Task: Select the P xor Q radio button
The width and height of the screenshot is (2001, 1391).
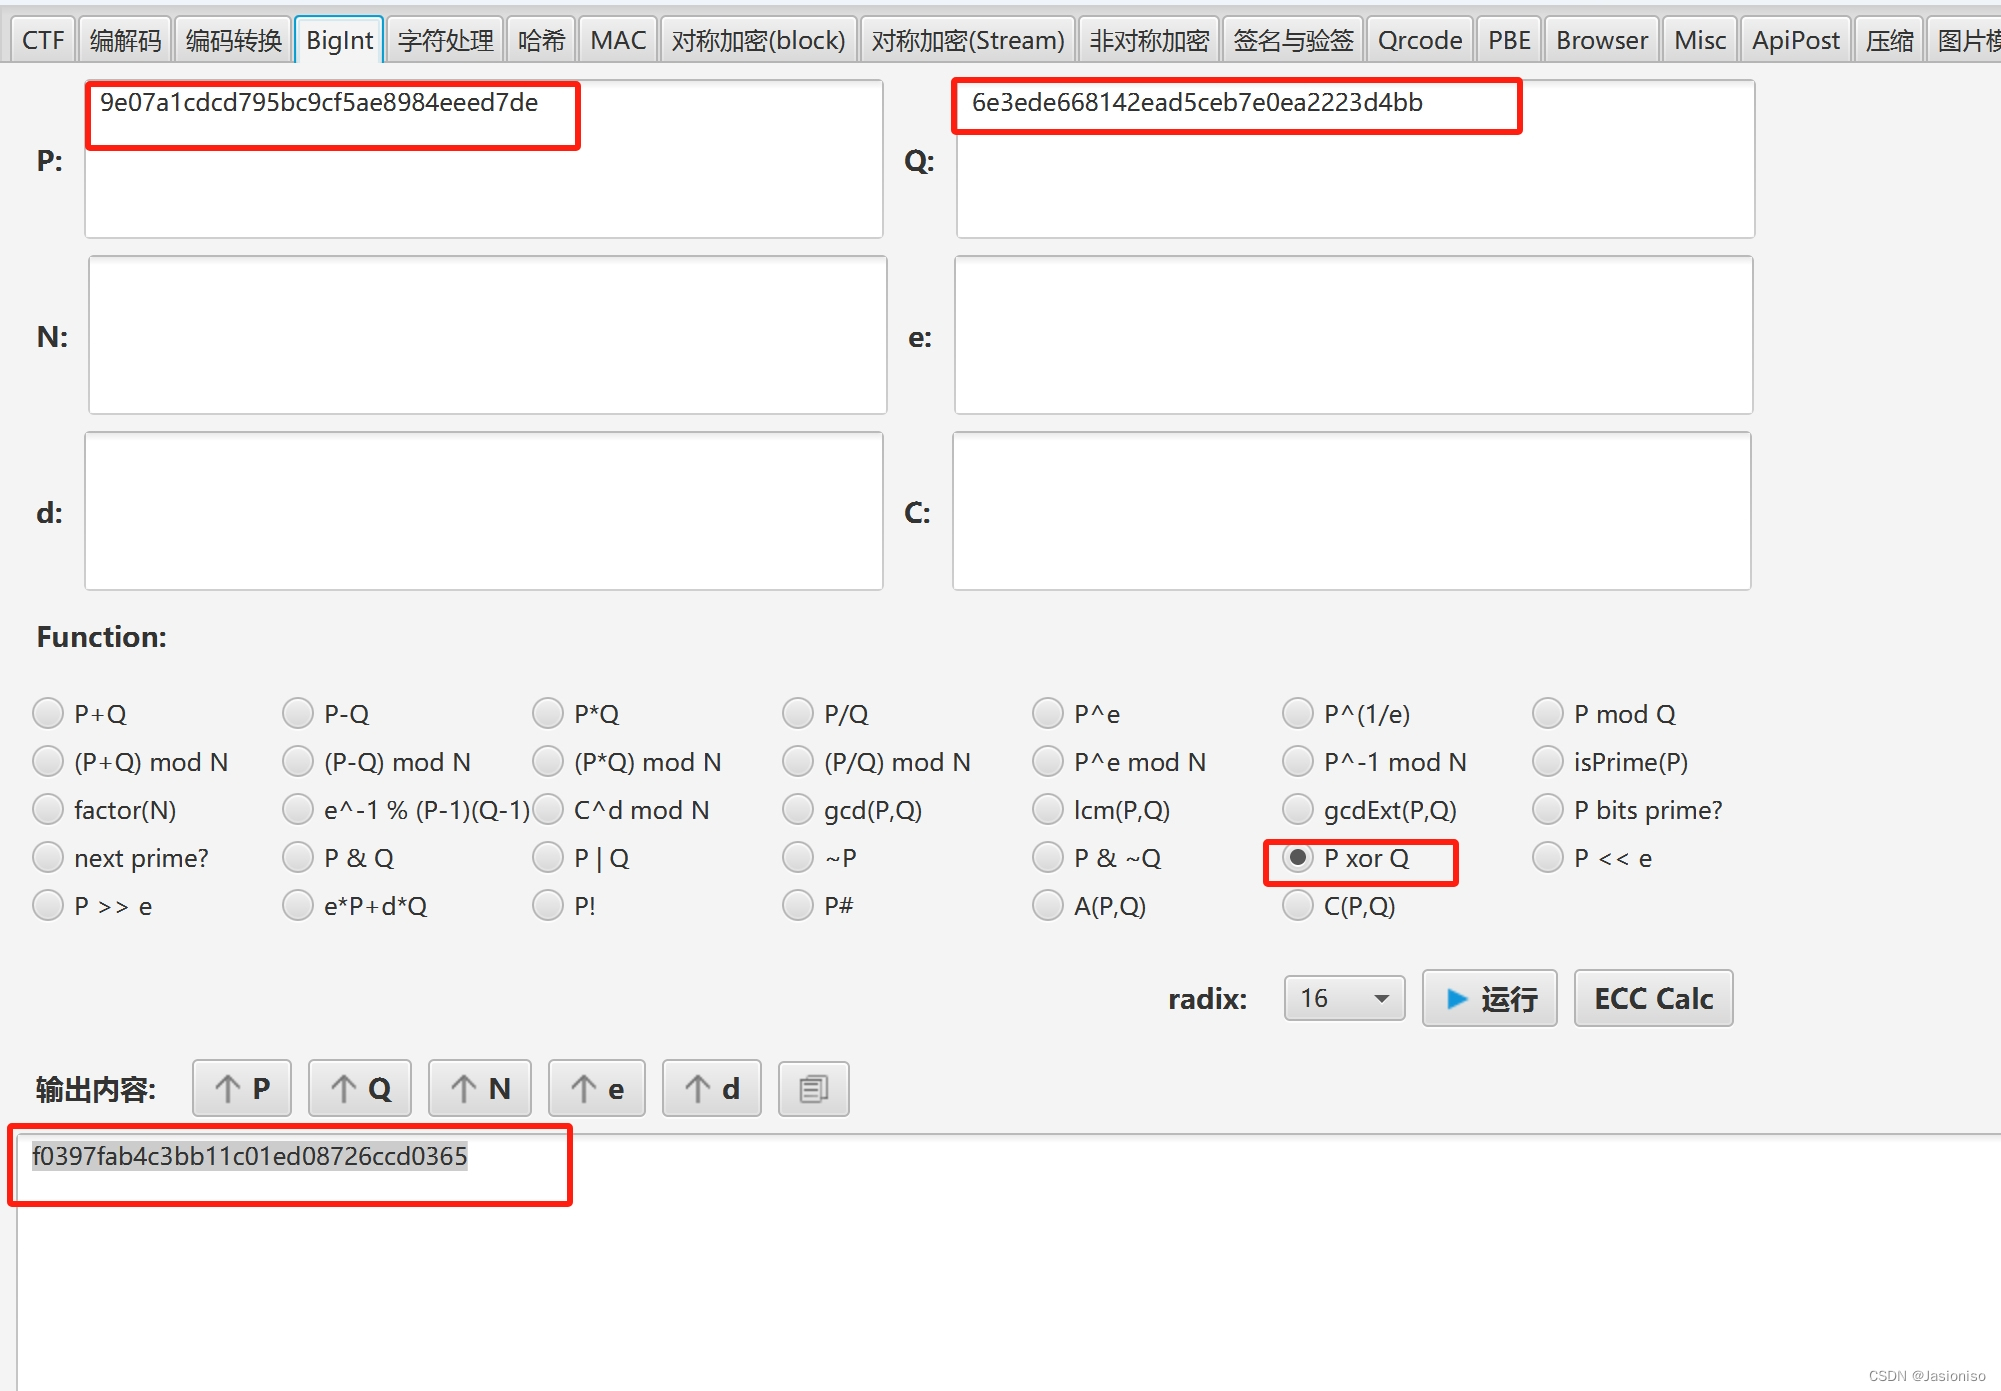Action: pyautogui.click(x=1298, y=858)
